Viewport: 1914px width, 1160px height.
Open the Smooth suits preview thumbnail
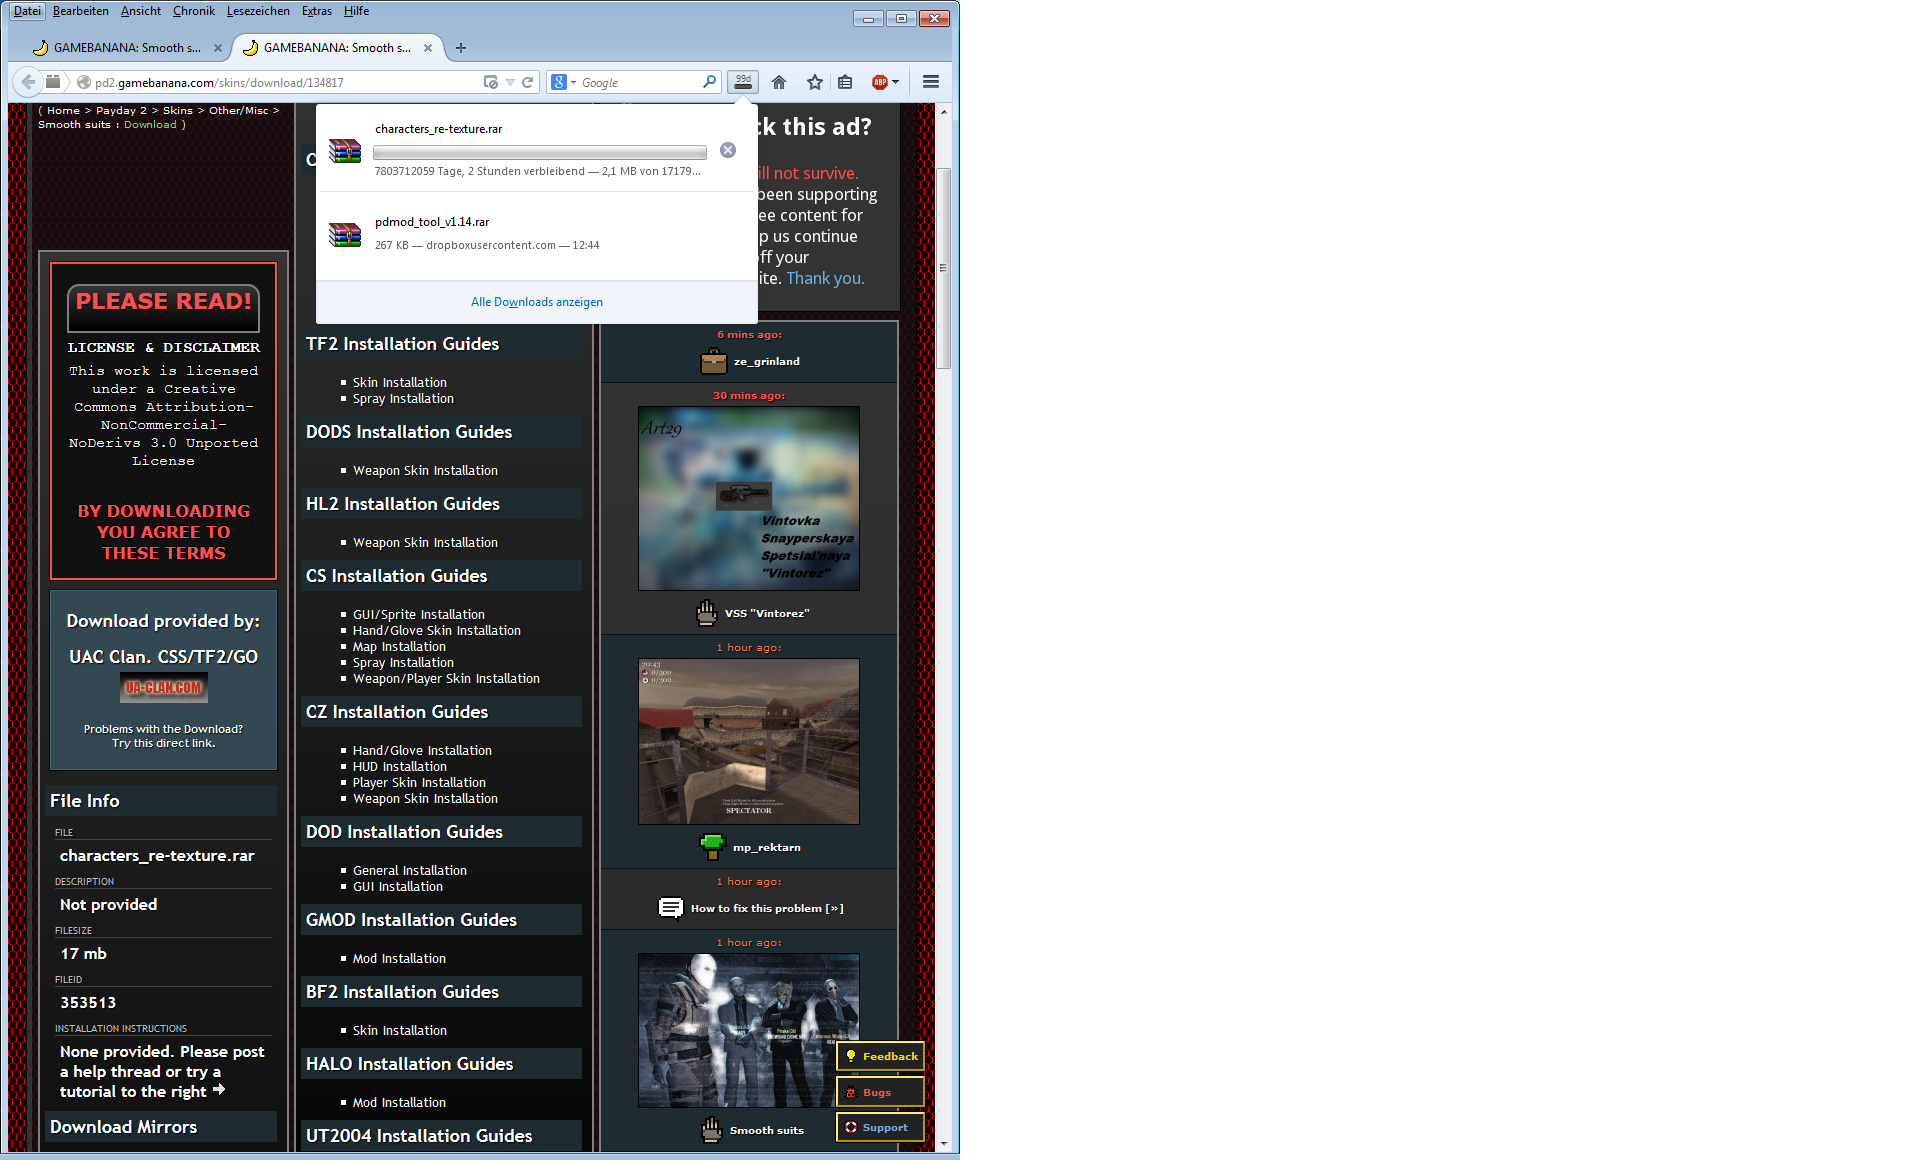749,1030
